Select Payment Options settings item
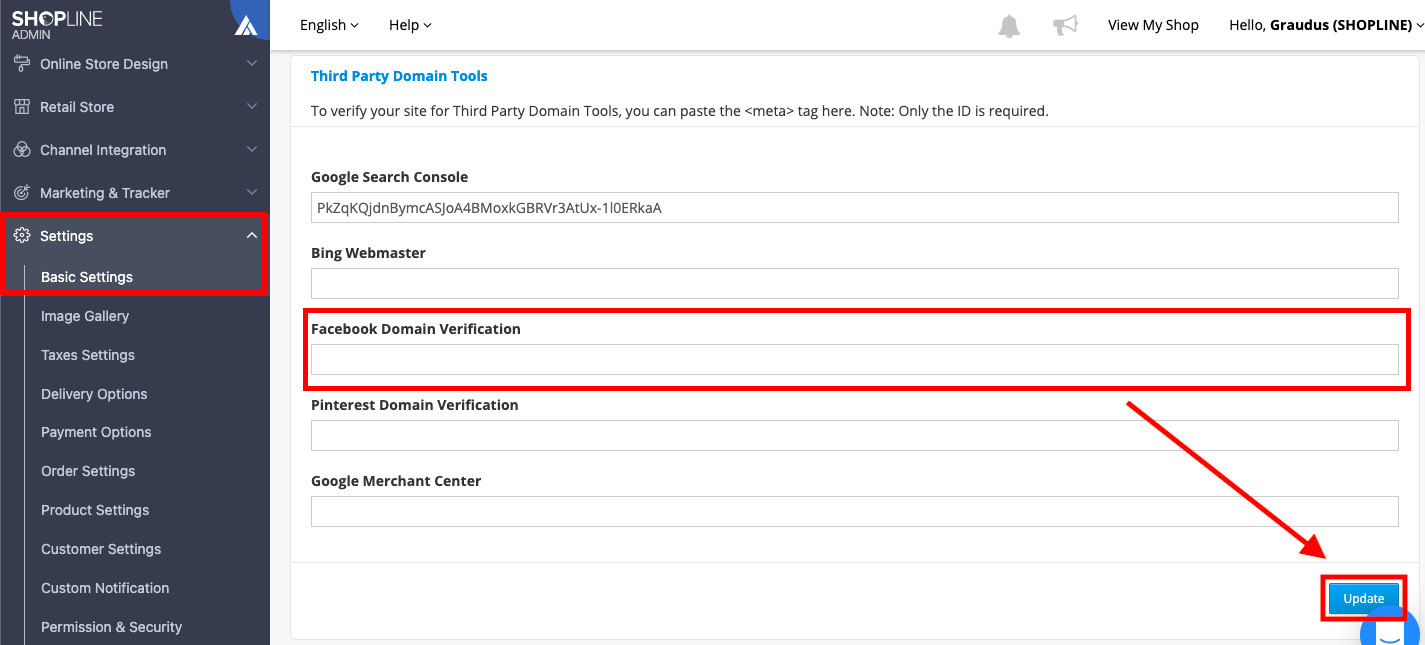This screenshot has width=1425, height=645. [x=96, y=432]
